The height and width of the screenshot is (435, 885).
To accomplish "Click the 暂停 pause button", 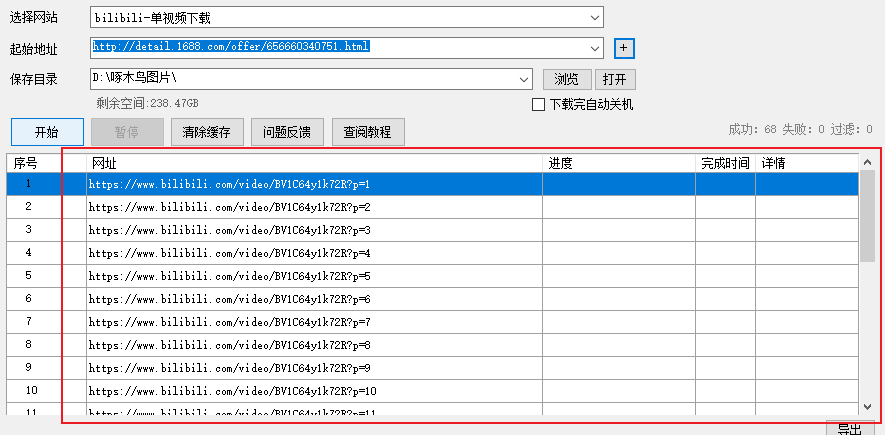I will [x=128, y=132].
